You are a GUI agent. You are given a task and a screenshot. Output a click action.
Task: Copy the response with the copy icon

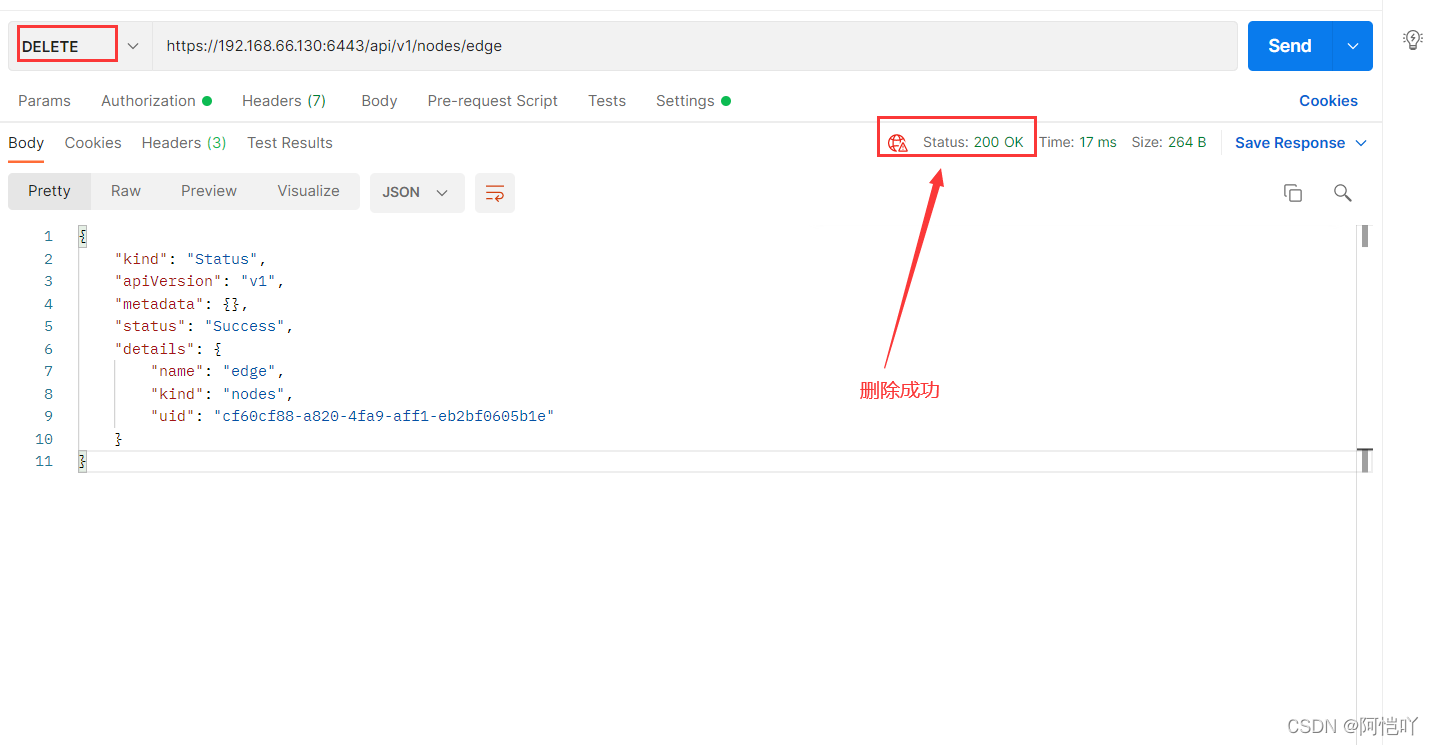1293,193
